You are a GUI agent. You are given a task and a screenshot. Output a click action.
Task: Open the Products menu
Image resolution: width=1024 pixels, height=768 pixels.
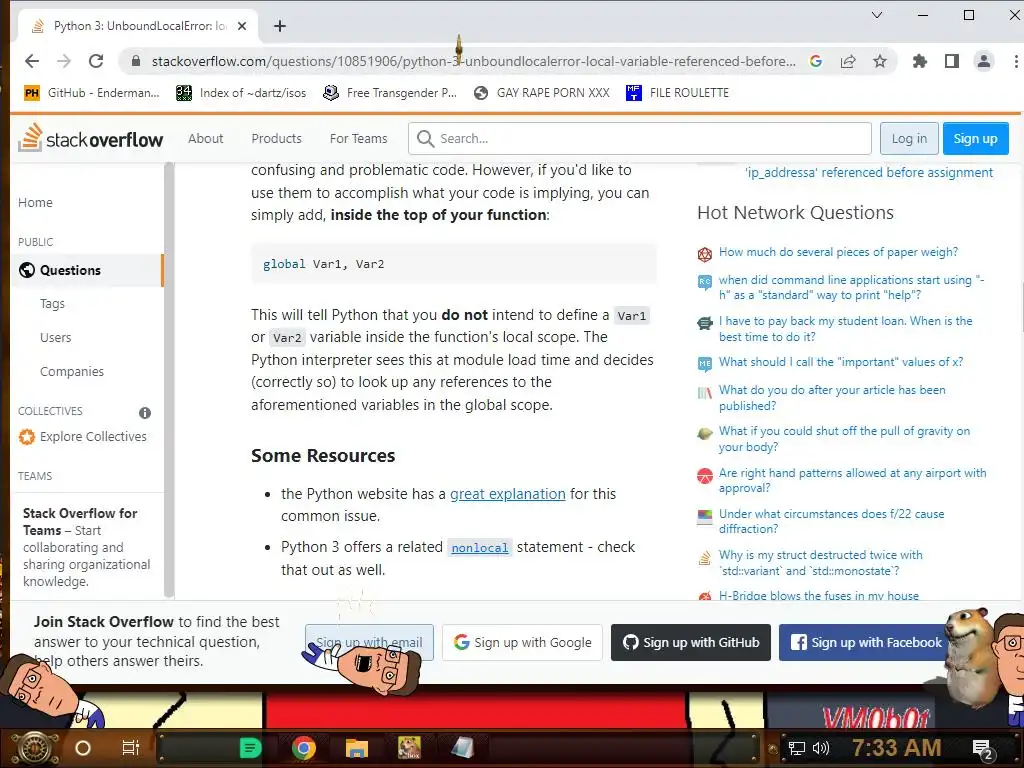[276, 138]
